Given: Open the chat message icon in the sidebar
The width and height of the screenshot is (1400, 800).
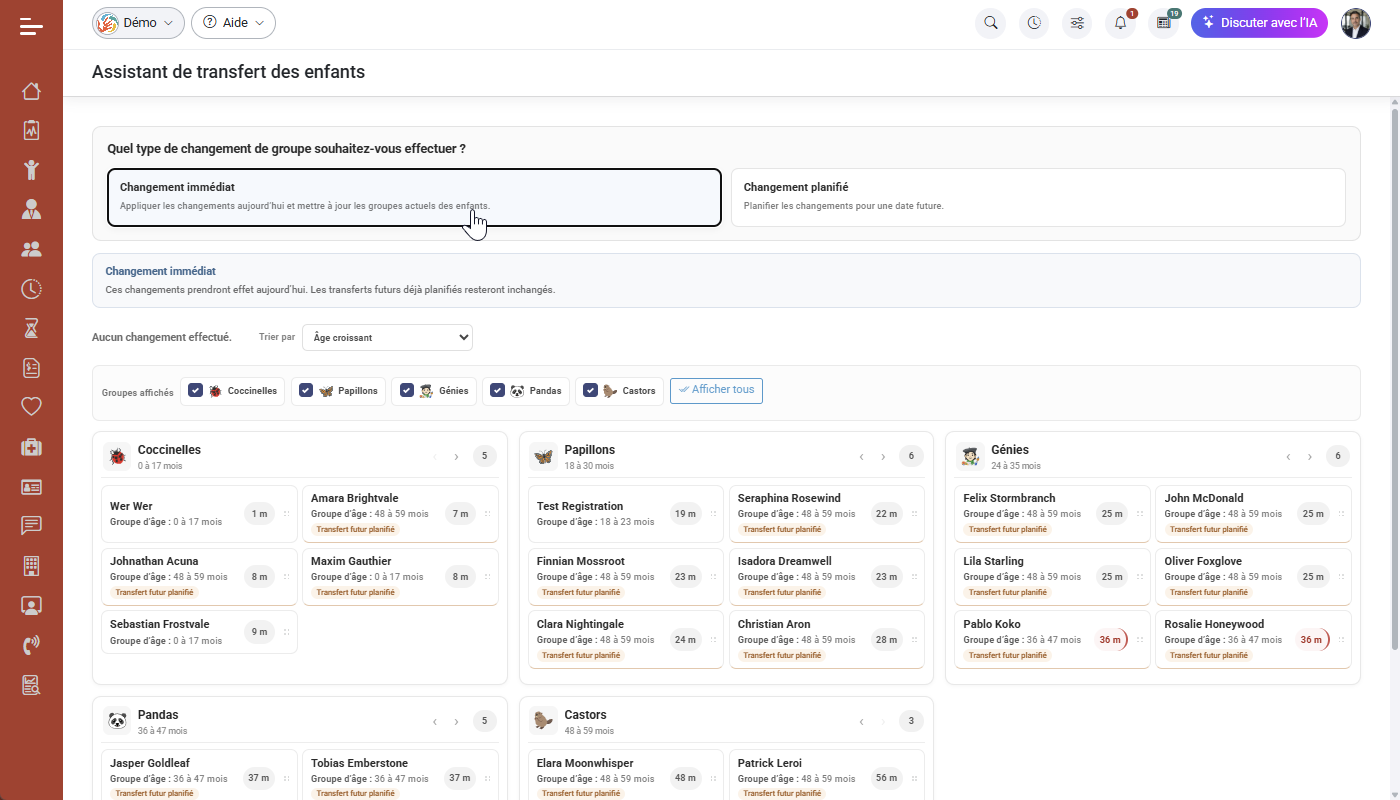Looking at the screenshot, I should (x=31, y=526).
